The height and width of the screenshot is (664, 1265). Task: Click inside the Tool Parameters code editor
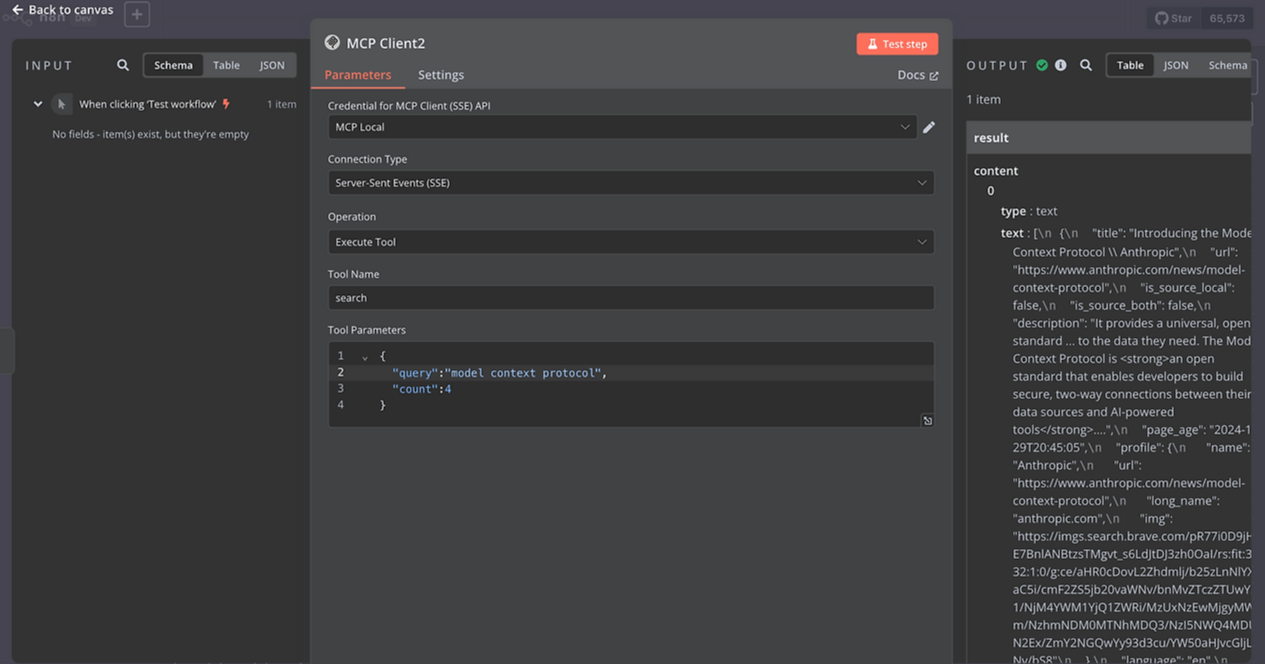(631, 385)
